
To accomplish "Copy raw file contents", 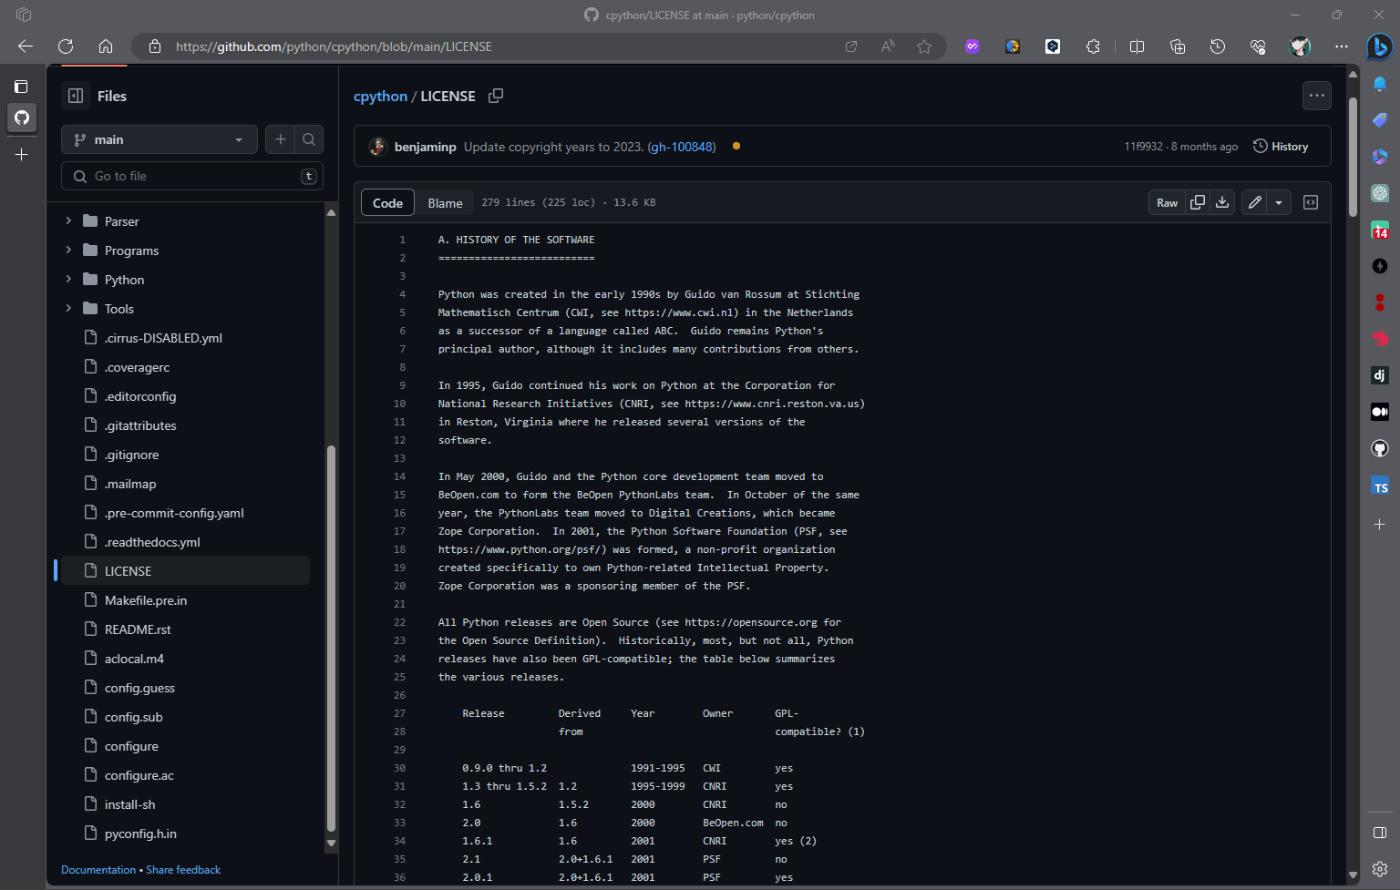I will click(x=1197, y=202).
